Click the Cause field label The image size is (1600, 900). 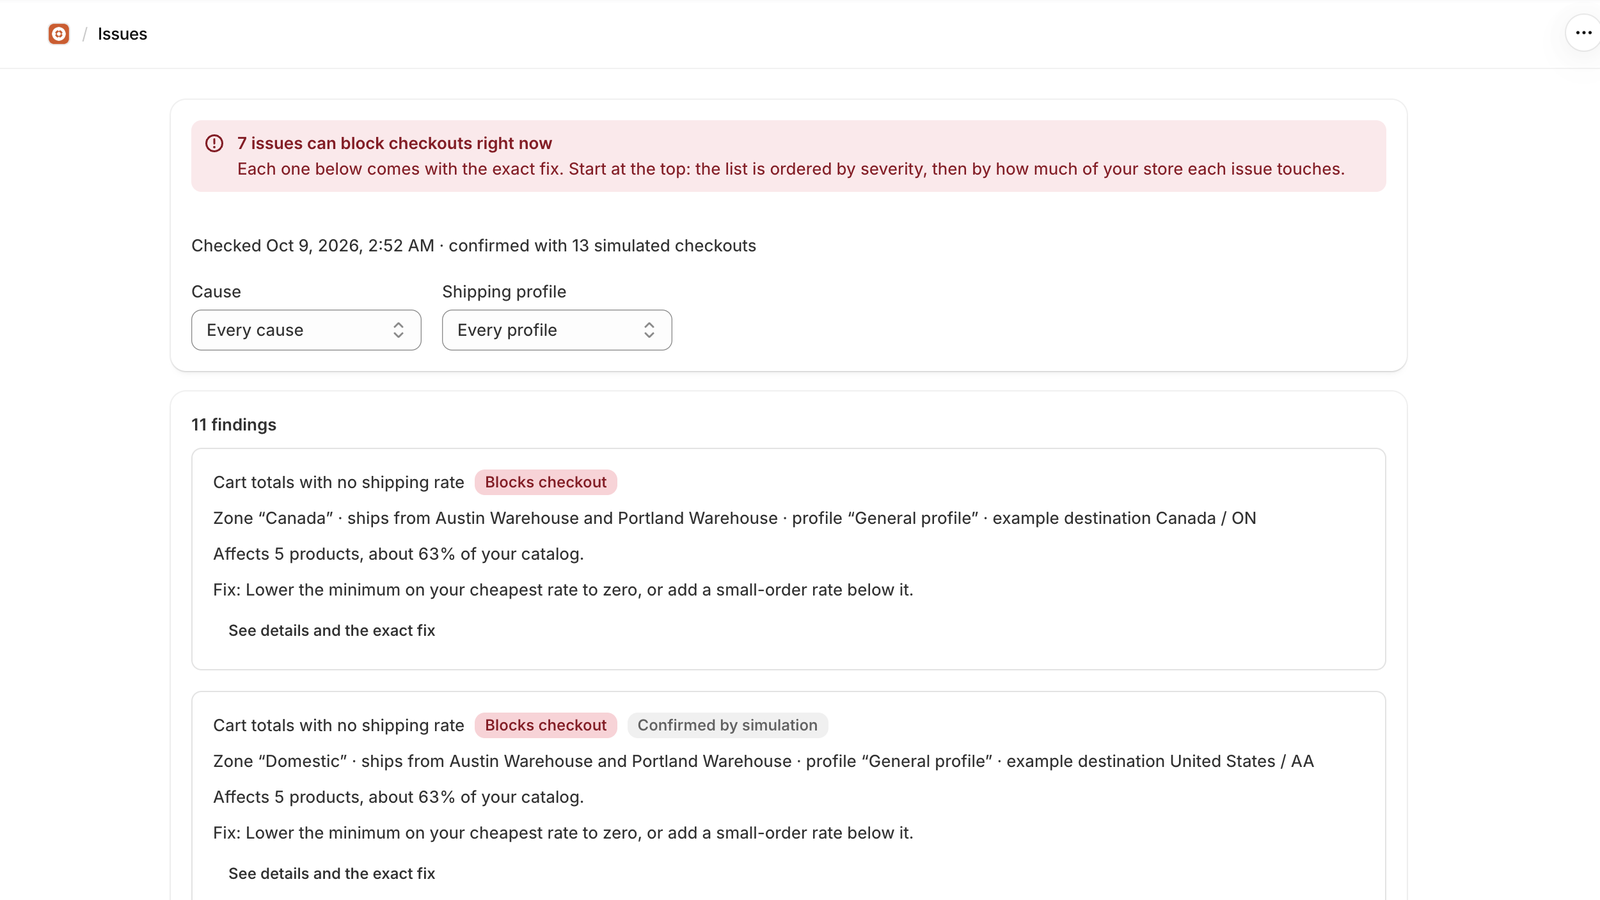point(216,292)
